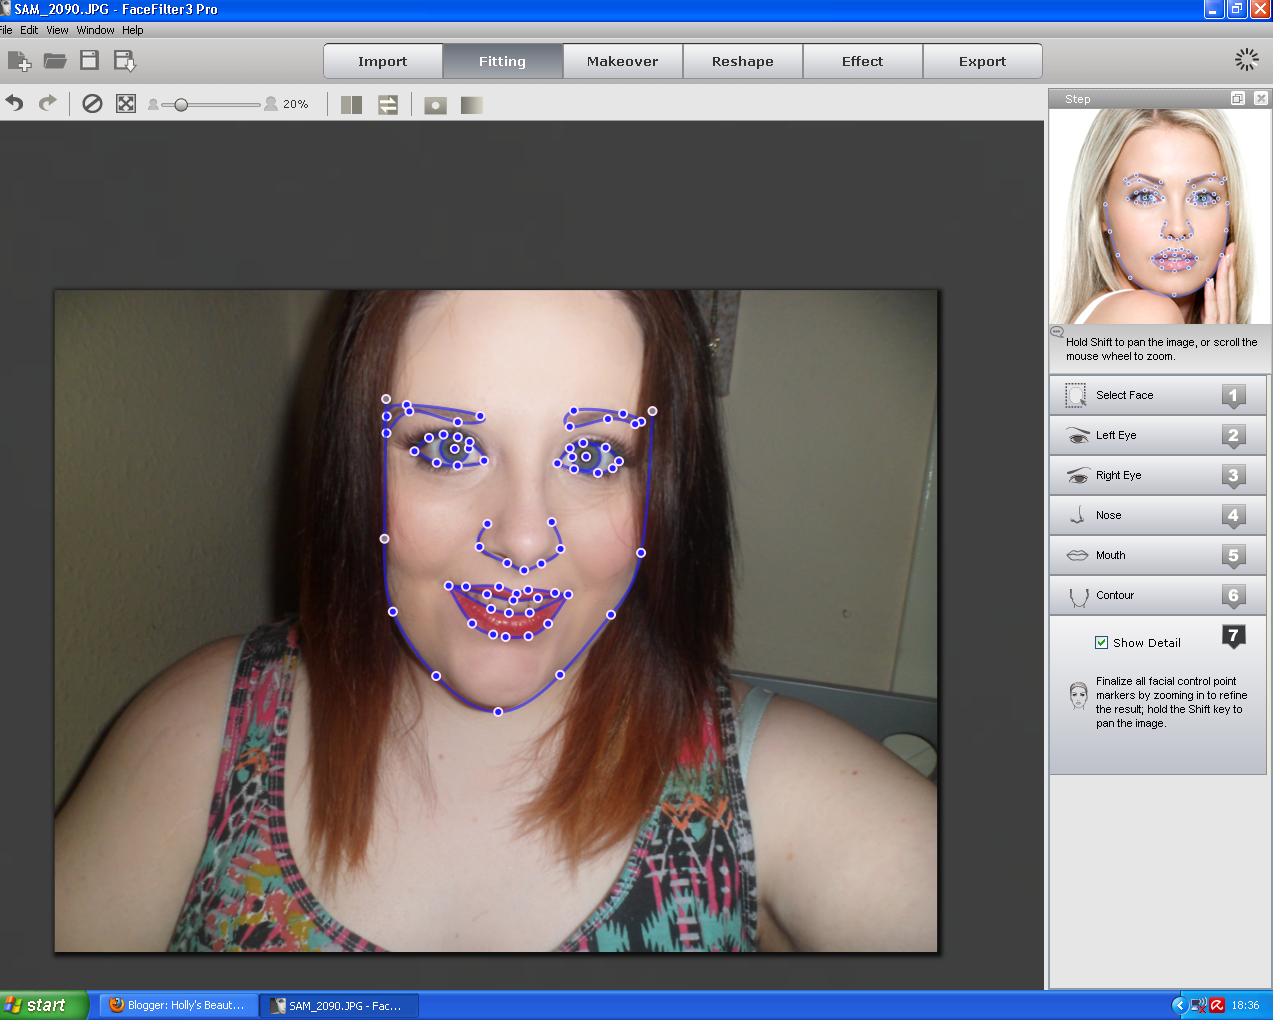Screen dimensions: 1280x1024
Task: Open the Effect tab
Action: pyautogui.click(x=862, y=61)
